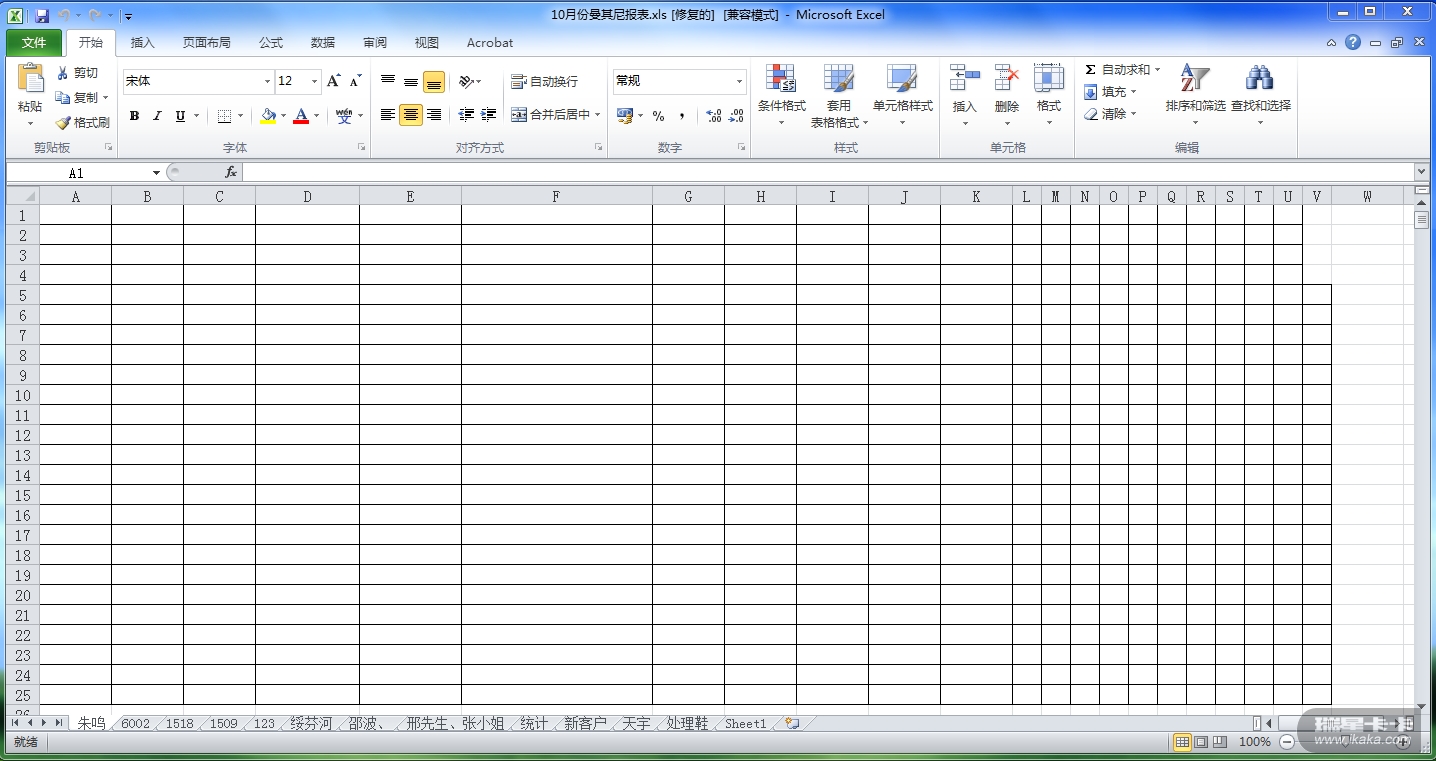Click the Save icon in quick access toolbar
Screen dimensions: 1436x761
click(x=42, y=15)
